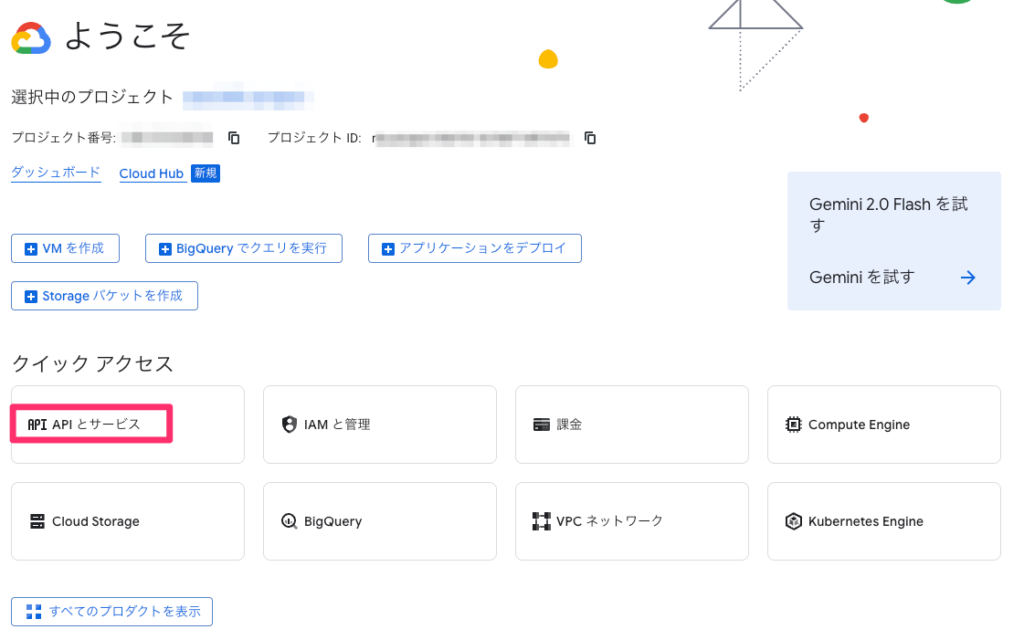Click the API icon in API とサービス
The height and width of the screenshot is (640, 1024).
click(x=37, y=424)
